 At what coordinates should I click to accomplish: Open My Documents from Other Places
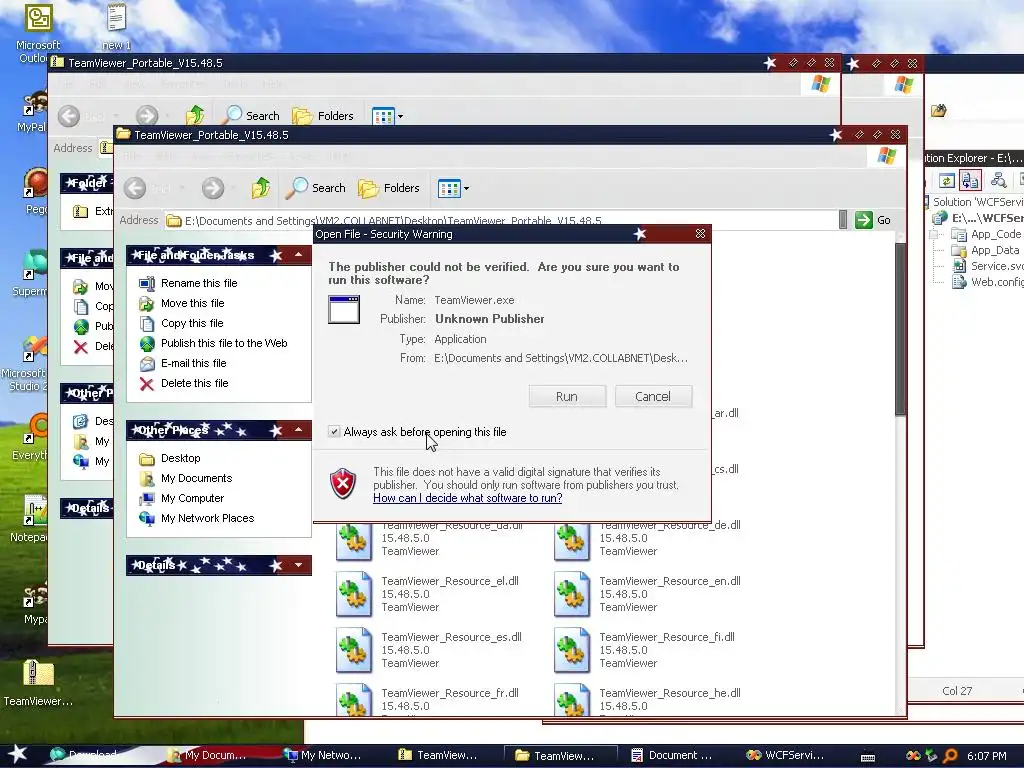[196, 478]
